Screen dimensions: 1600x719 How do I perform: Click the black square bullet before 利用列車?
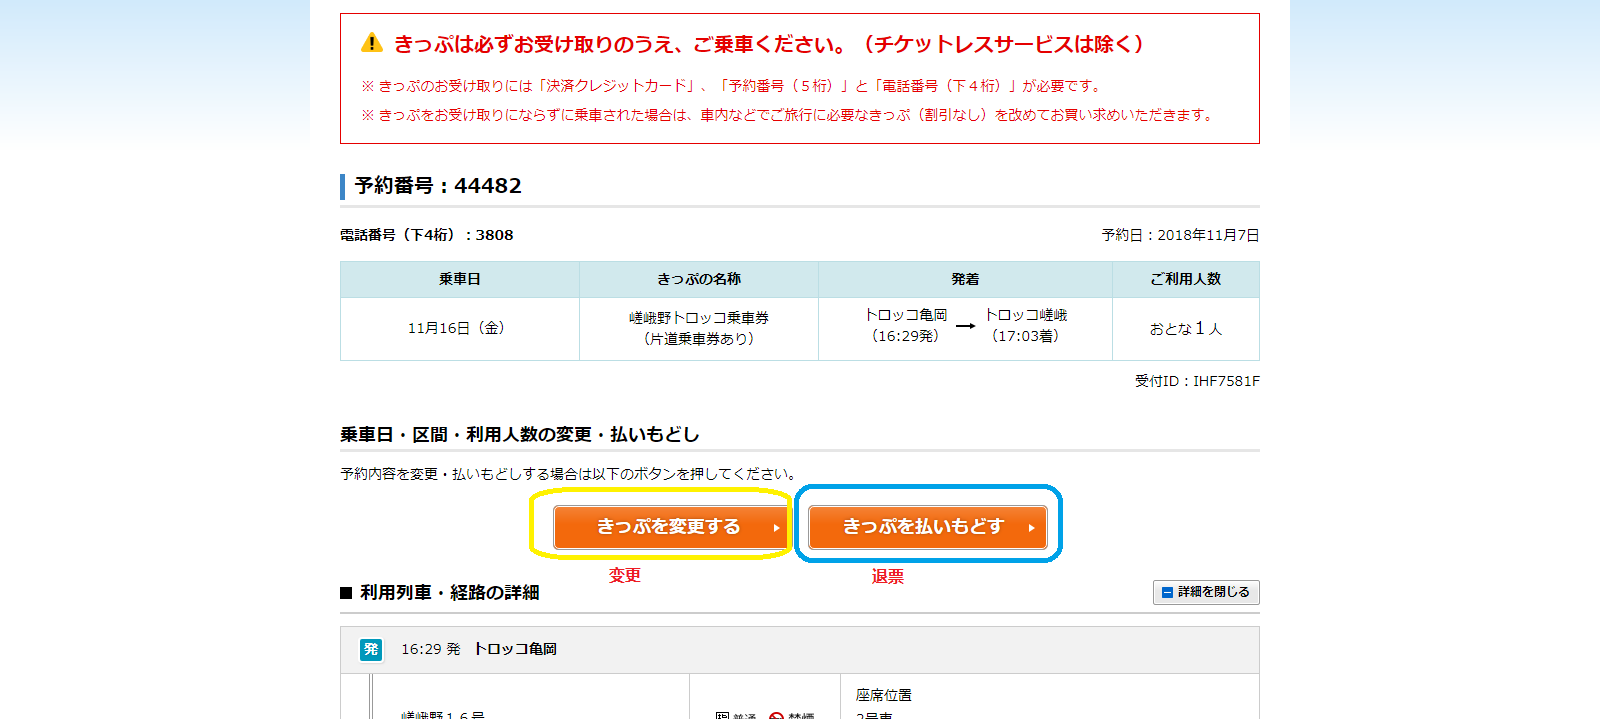pos(346,593)
